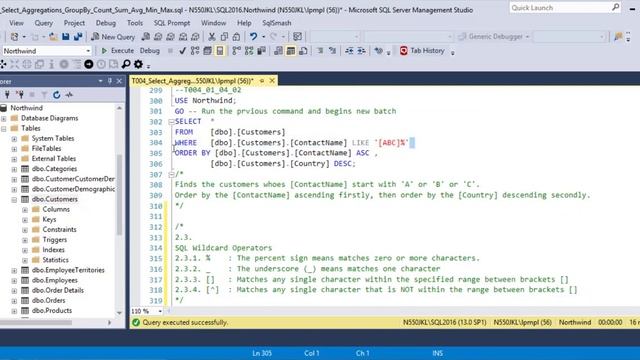Open the SqlSmash menu

click(x=277, y=23)
